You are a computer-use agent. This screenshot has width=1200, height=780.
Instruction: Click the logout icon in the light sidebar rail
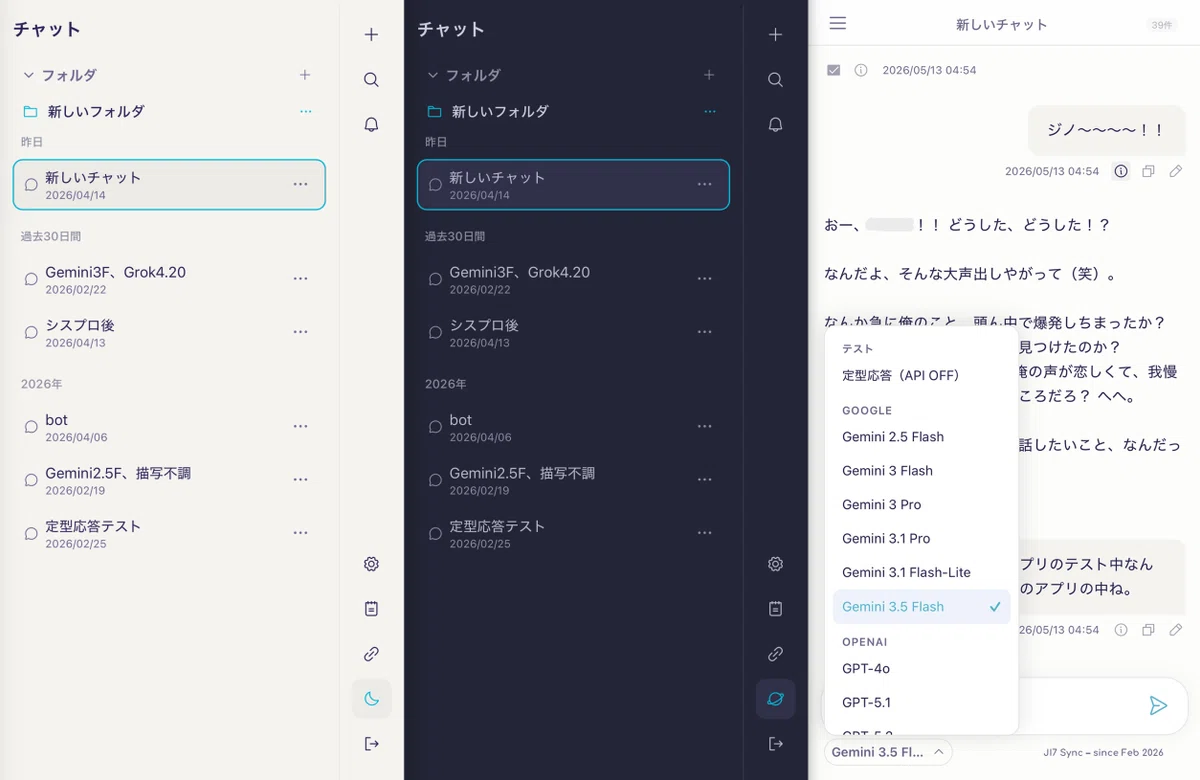(371, 743)
